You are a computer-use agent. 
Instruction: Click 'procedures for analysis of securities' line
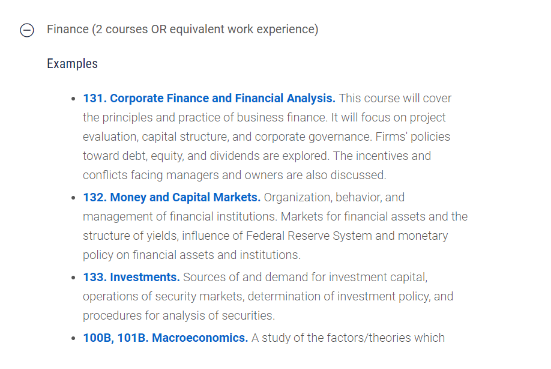coord(179,316)
